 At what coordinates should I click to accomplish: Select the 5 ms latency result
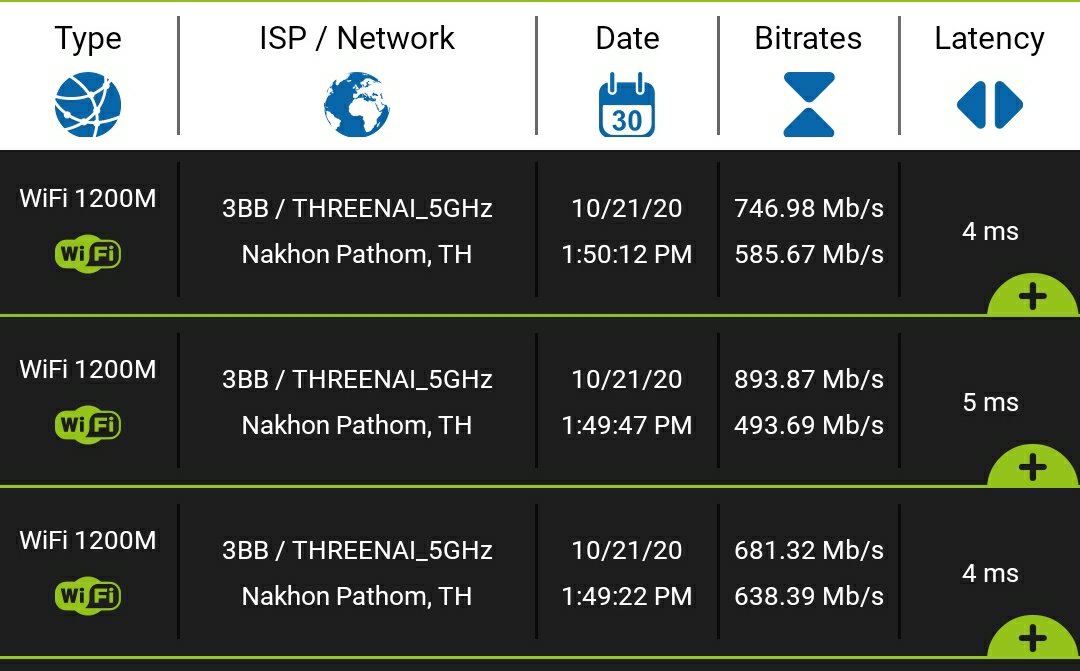pyautogui.click(x=990, y=403)
